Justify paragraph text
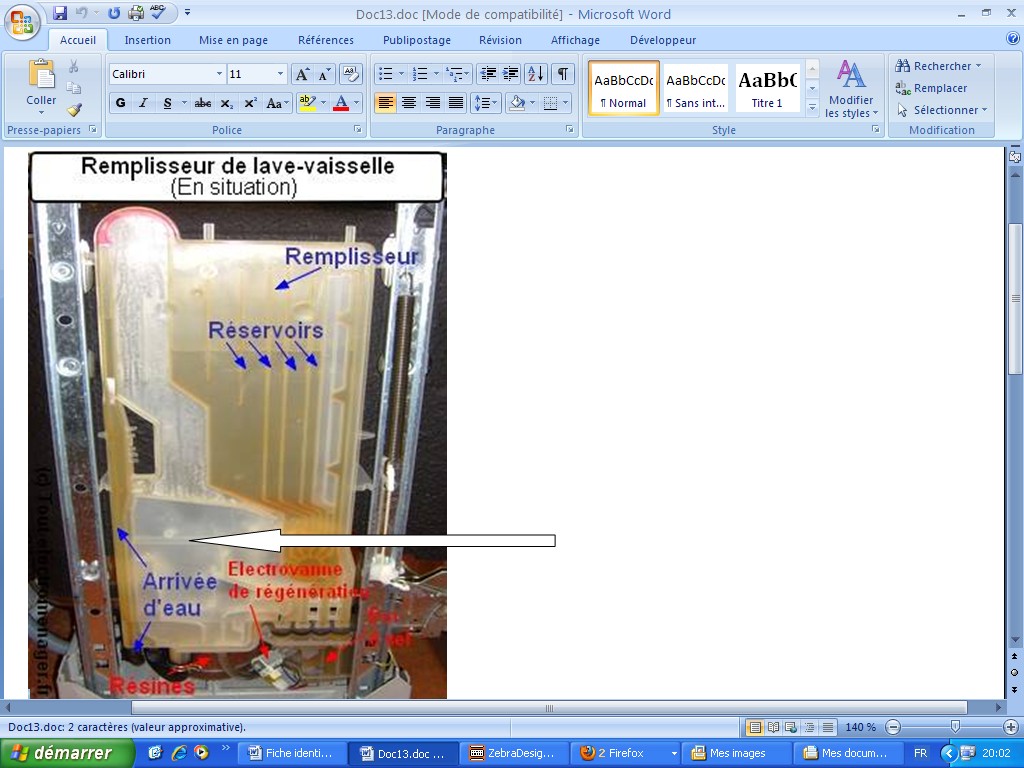 click(x=456, y=103)
